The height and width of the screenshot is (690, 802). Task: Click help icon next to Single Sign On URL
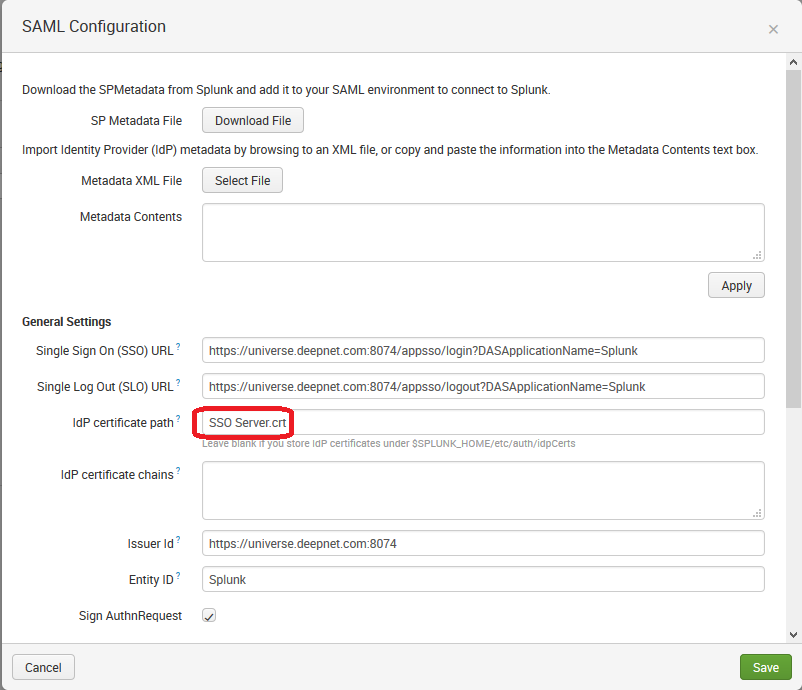pos(179,347)
